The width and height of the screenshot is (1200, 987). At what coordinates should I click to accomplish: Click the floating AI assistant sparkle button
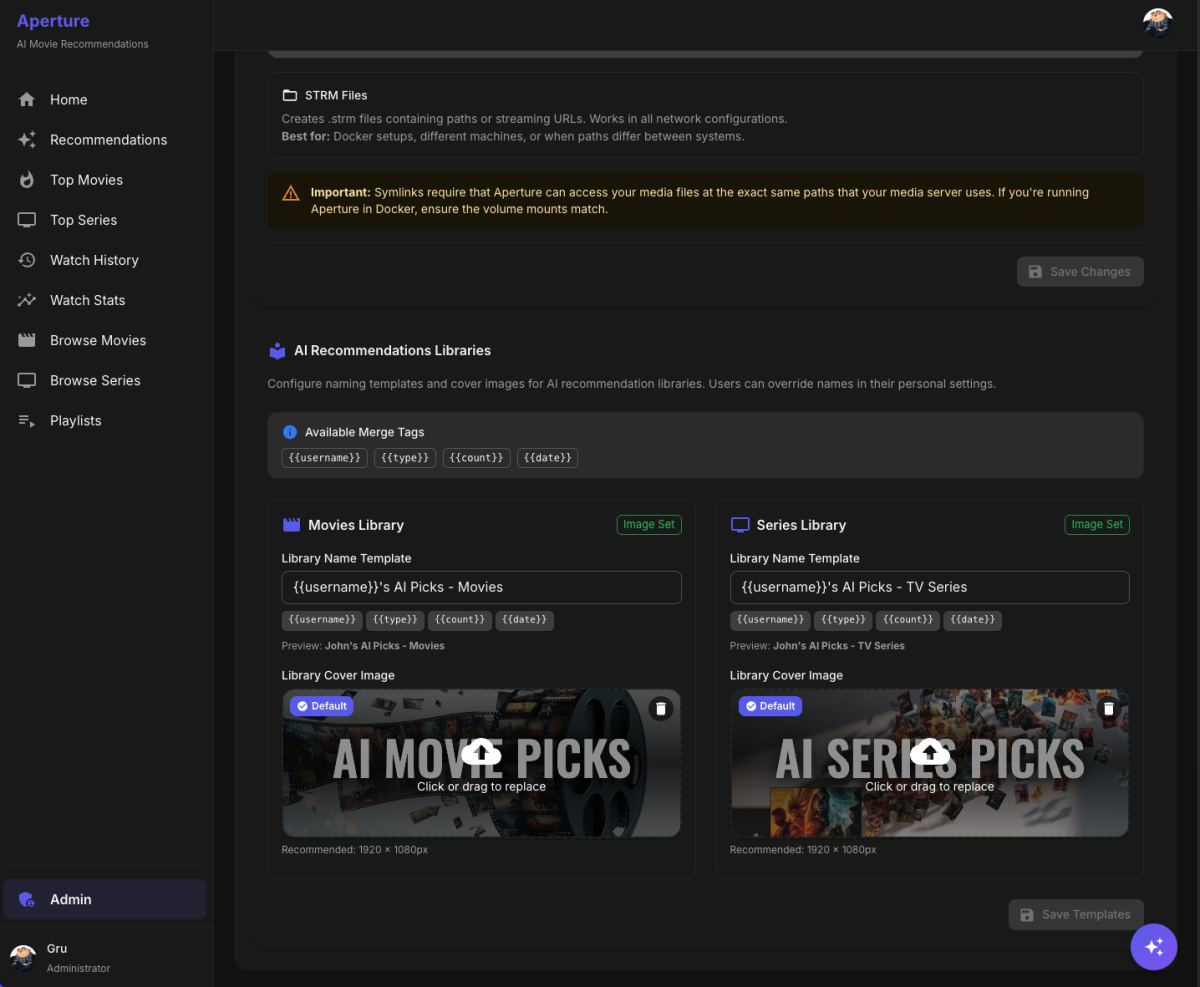point(1154,946)
